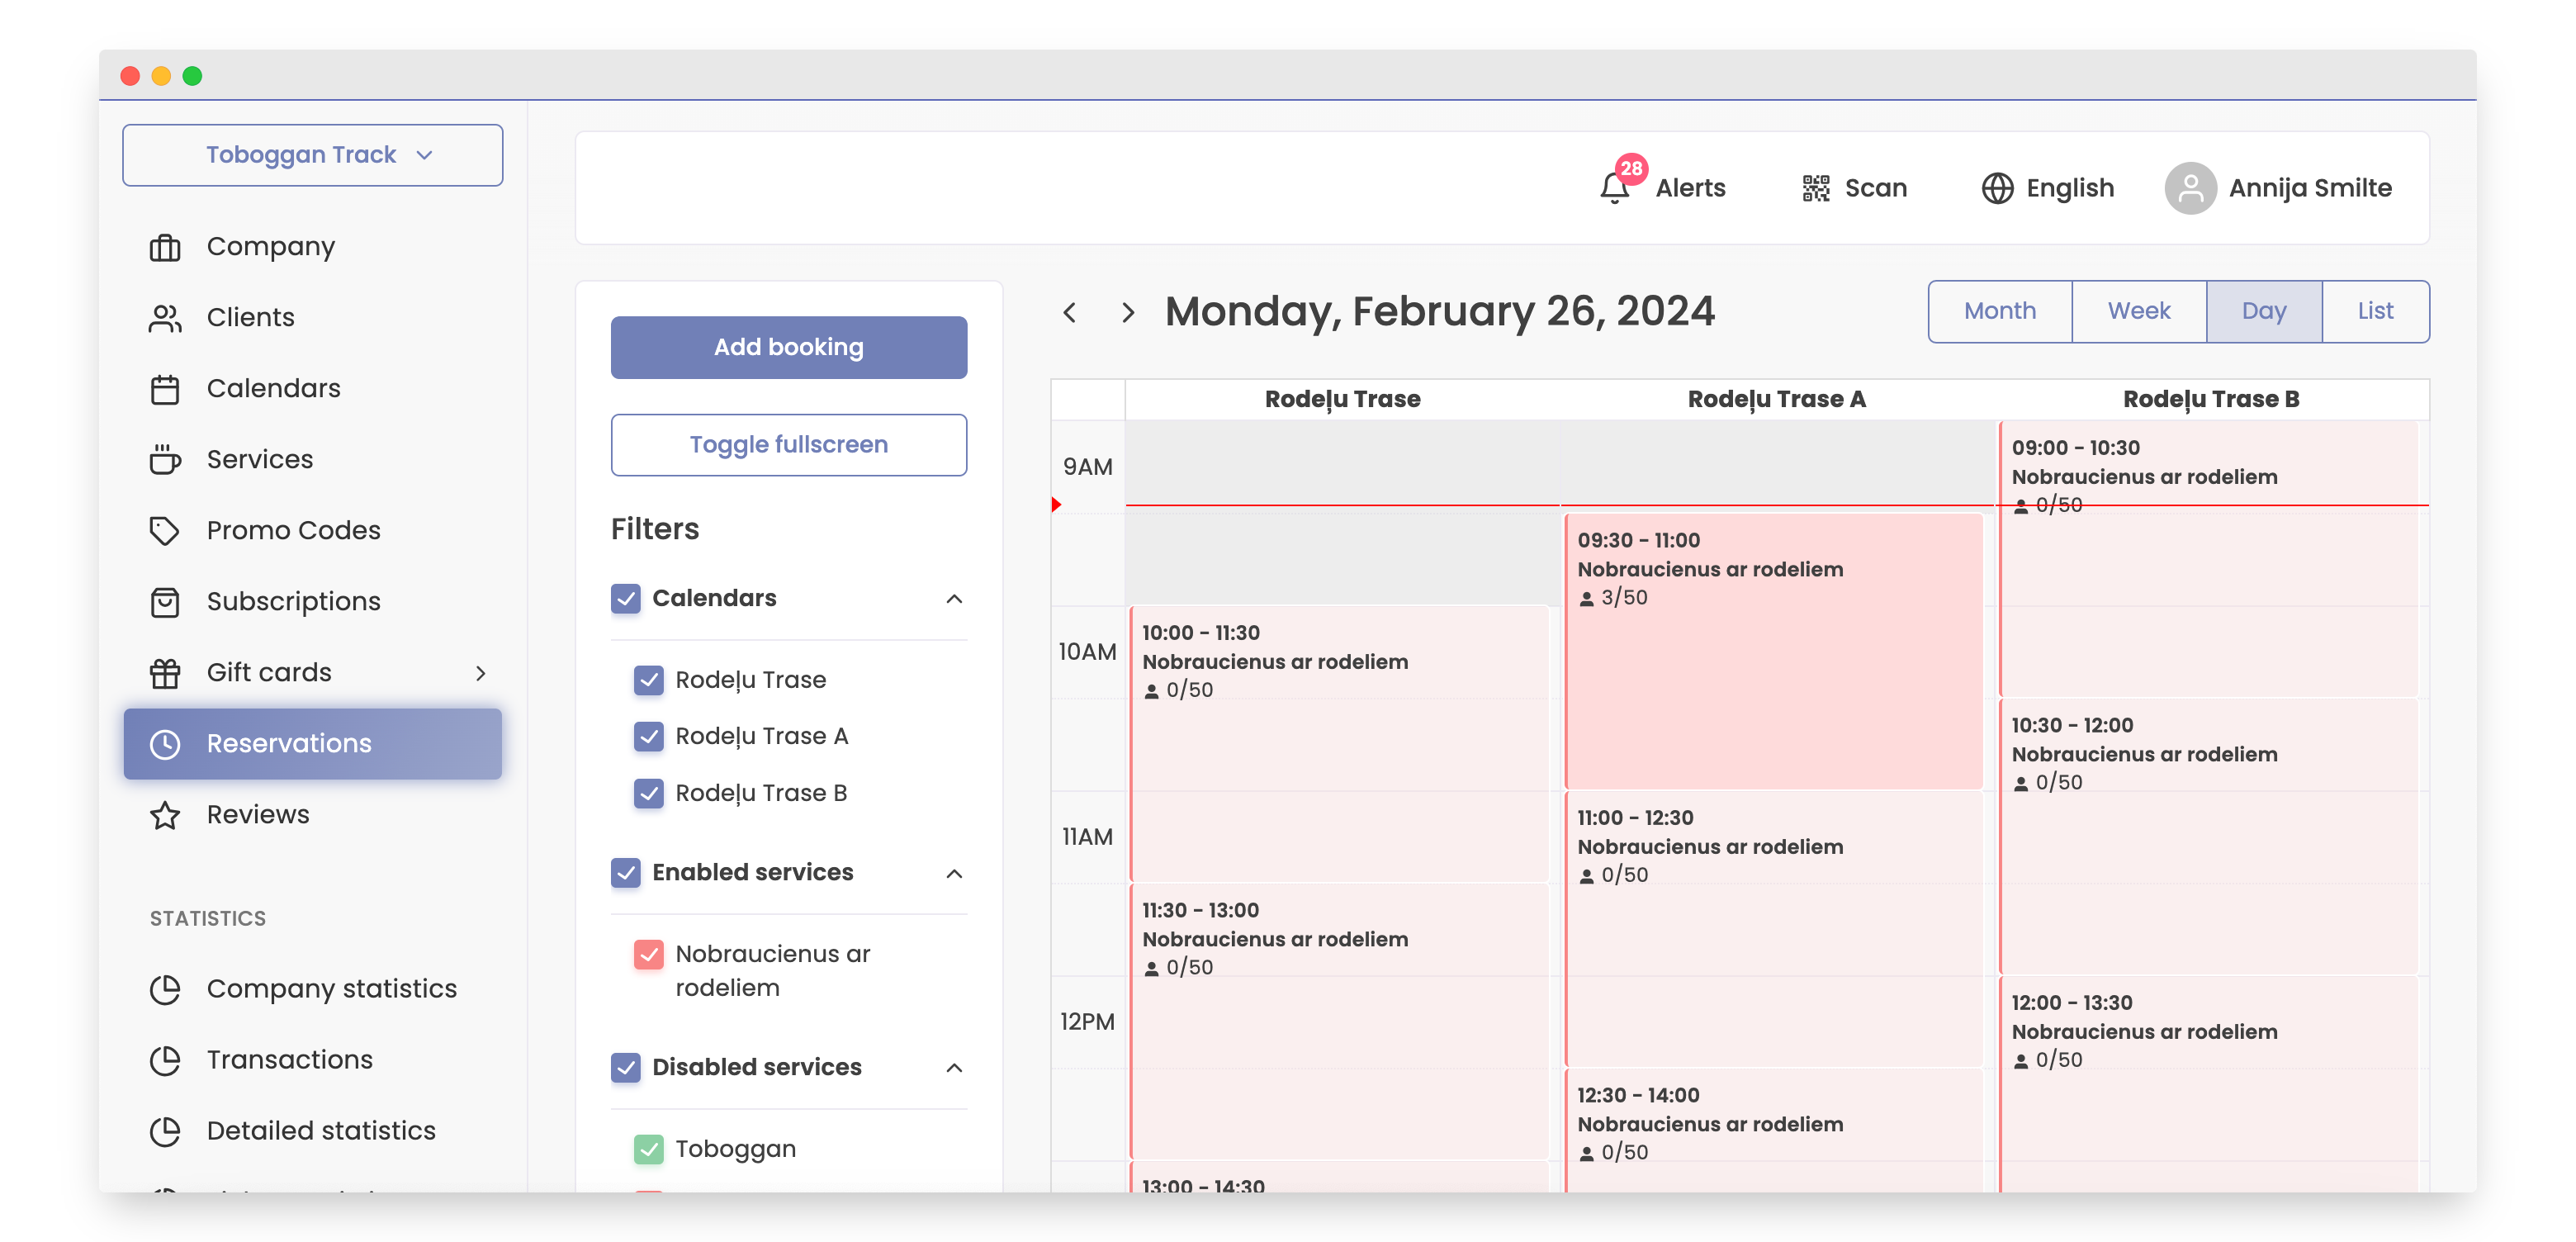Go to next day arrow
The image size is (2576, 1242).
tap(1127, 312)
